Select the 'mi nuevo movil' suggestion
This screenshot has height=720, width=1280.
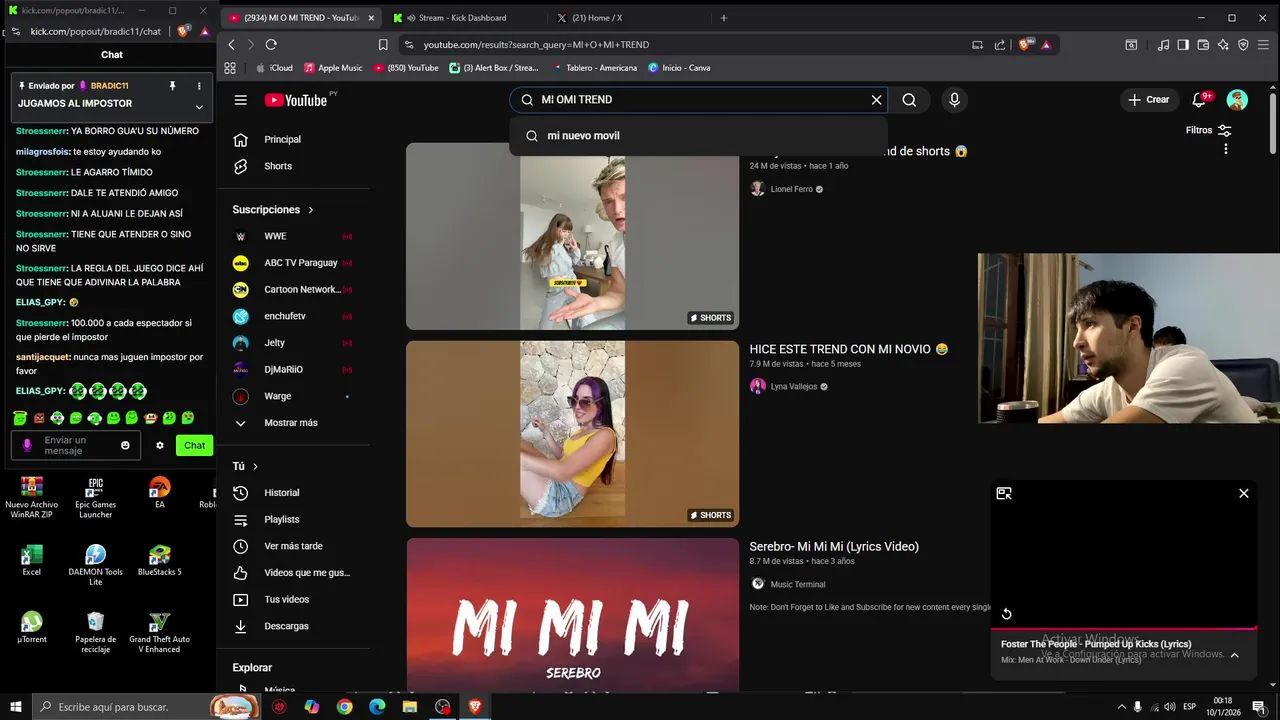[x=698, y=136]
